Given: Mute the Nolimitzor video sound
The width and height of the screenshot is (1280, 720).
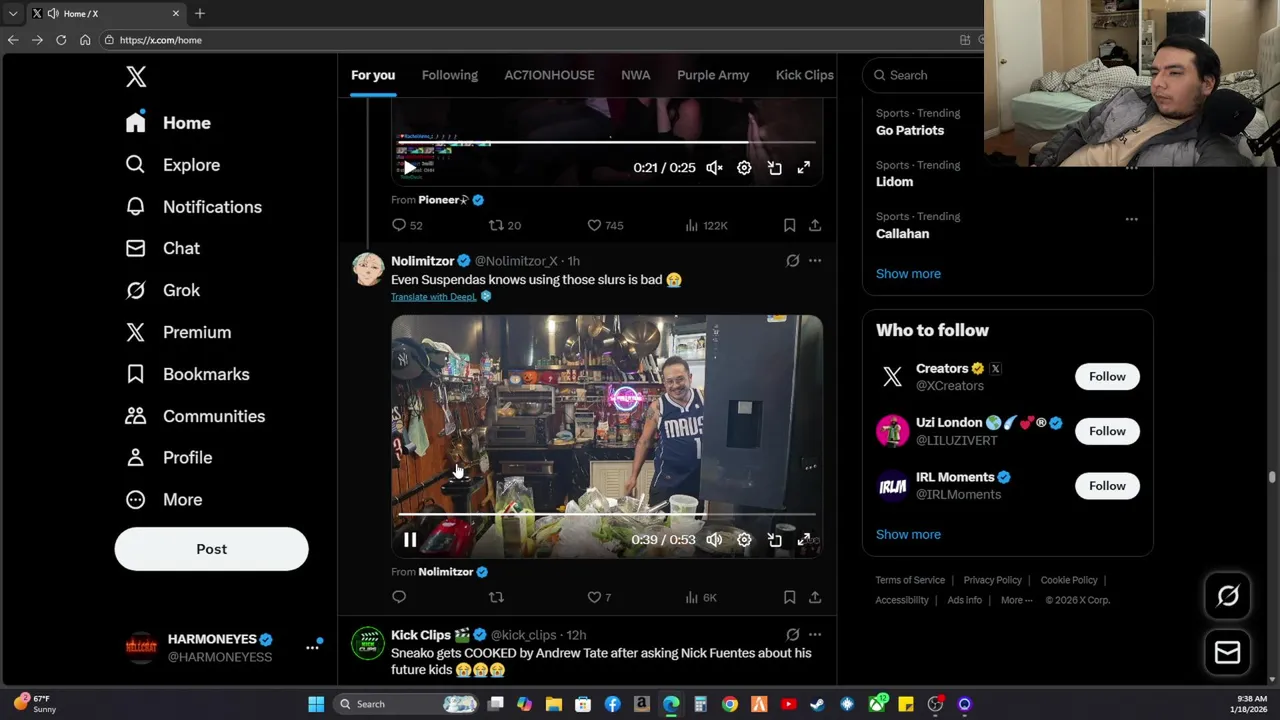Looking at the screenshot, I should 714,540.
